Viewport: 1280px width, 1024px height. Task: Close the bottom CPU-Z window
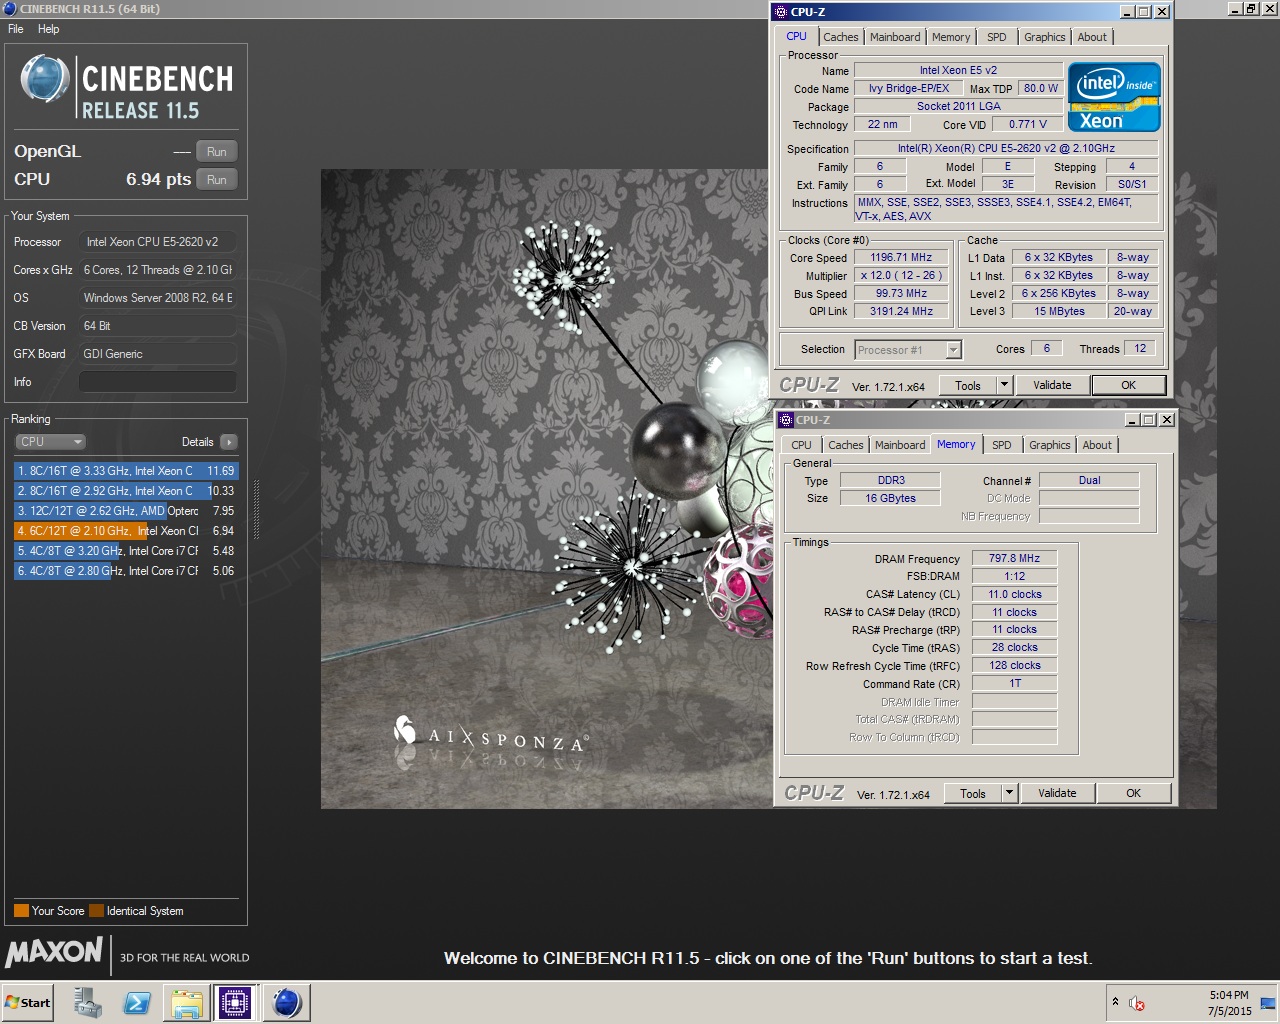[x=1166, y=420]
